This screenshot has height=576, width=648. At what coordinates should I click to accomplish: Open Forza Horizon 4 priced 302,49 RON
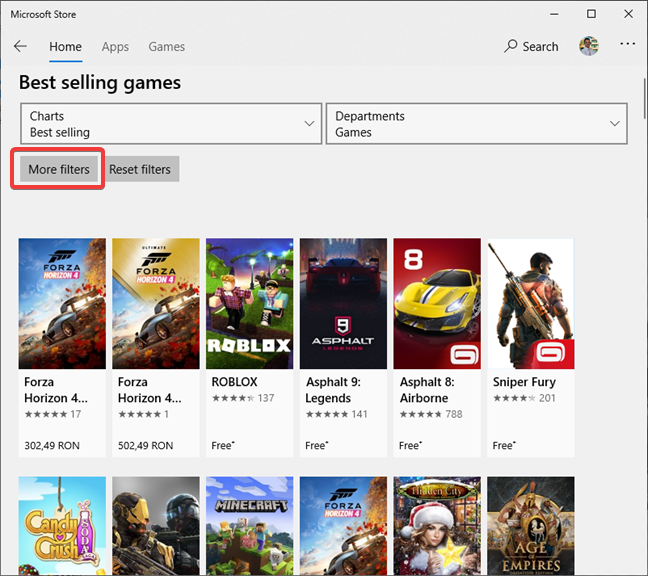click(x=62, y=347)
